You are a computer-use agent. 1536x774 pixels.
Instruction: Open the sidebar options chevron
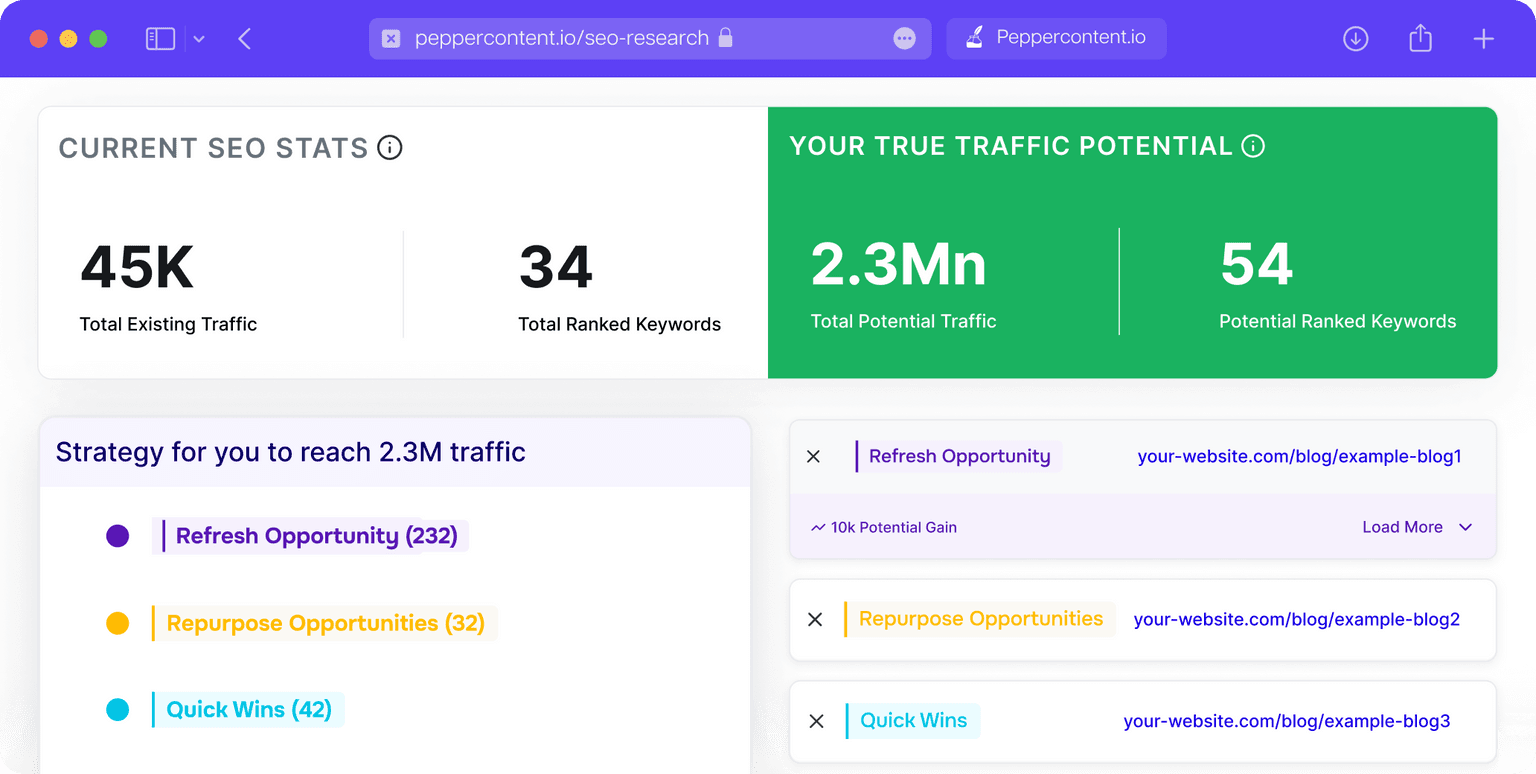199,39
